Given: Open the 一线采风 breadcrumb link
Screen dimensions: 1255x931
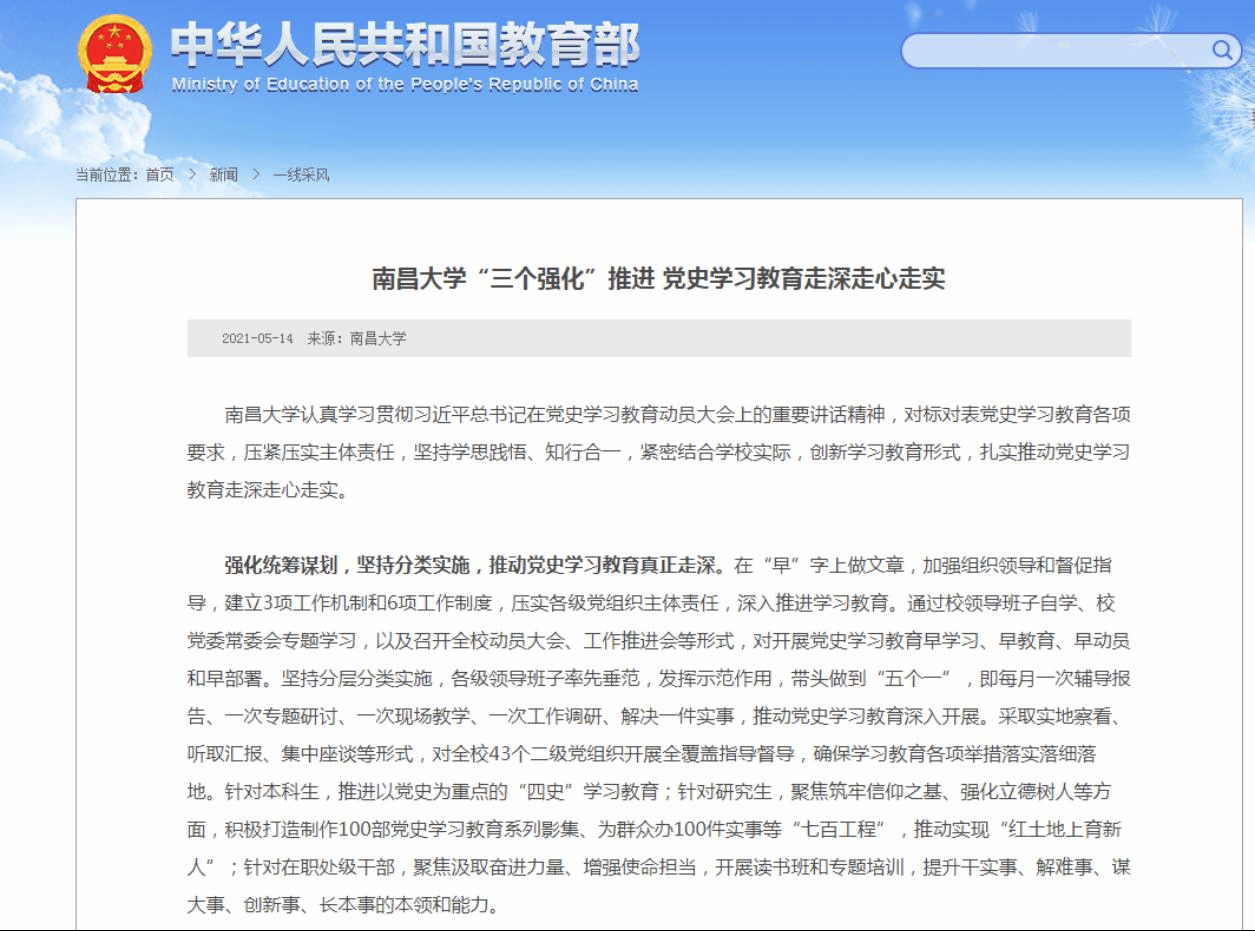Looking at the screenshot, I should (301, 175).
